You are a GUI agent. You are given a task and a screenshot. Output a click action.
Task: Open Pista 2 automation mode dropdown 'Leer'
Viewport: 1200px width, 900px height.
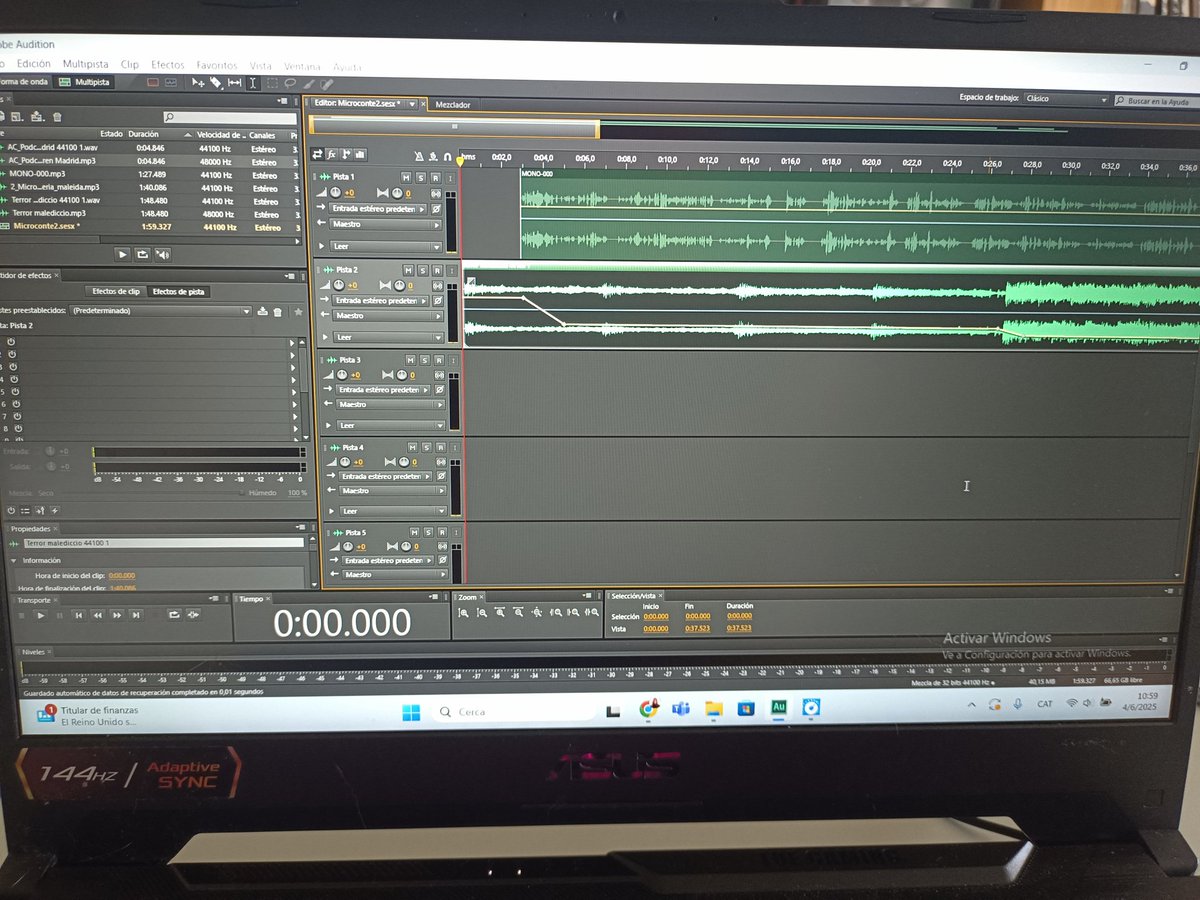point(388,338)
